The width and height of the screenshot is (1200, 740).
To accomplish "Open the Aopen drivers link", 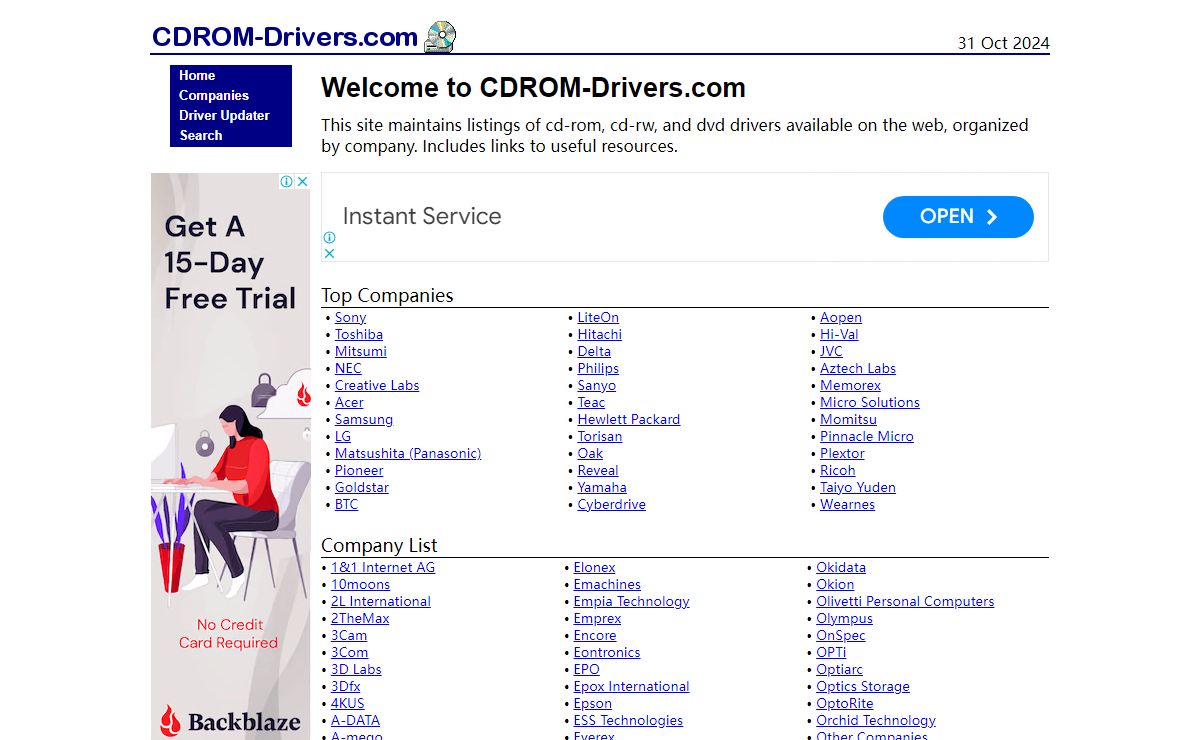I will tap(841, 317).
